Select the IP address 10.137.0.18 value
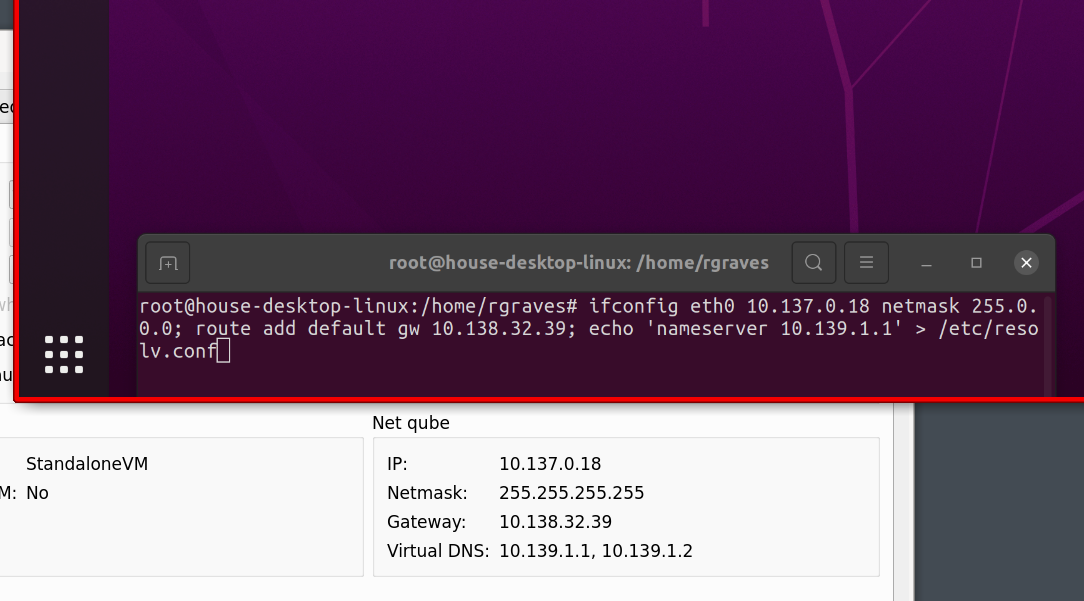This screenshot has height=601, width=1084. pyautogui.click(x=549, y=464)
